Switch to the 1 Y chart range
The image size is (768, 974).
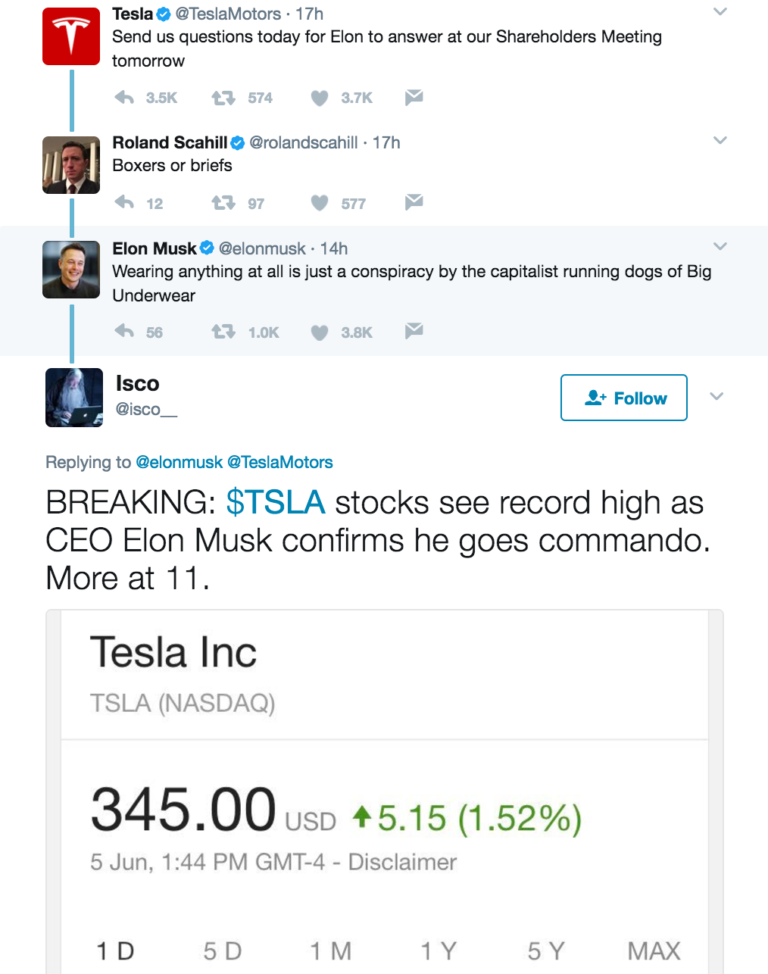438,951
